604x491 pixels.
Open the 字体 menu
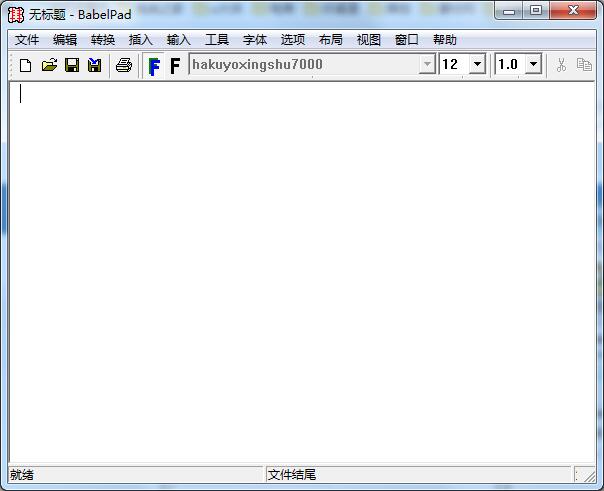tap(255, 40)
